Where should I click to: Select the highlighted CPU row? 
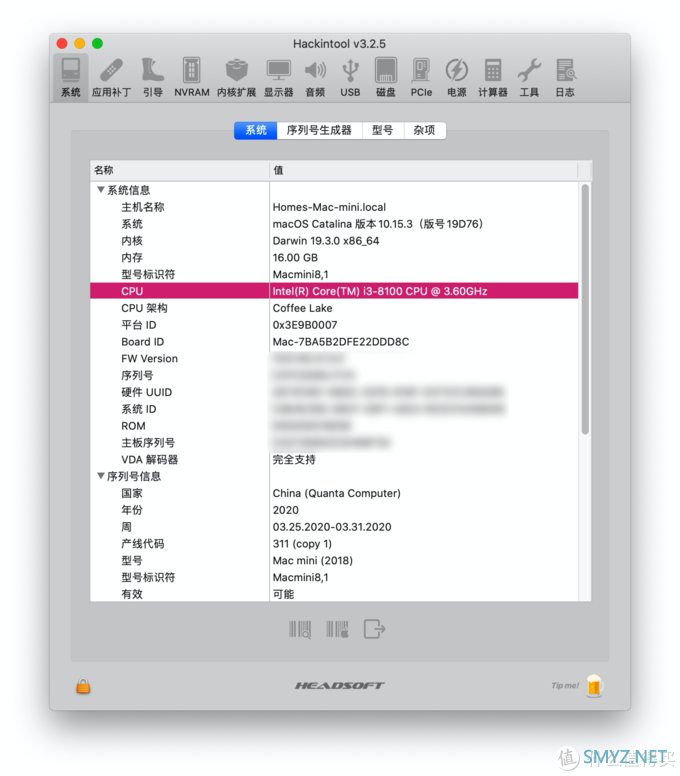click(x=334, y=291)
